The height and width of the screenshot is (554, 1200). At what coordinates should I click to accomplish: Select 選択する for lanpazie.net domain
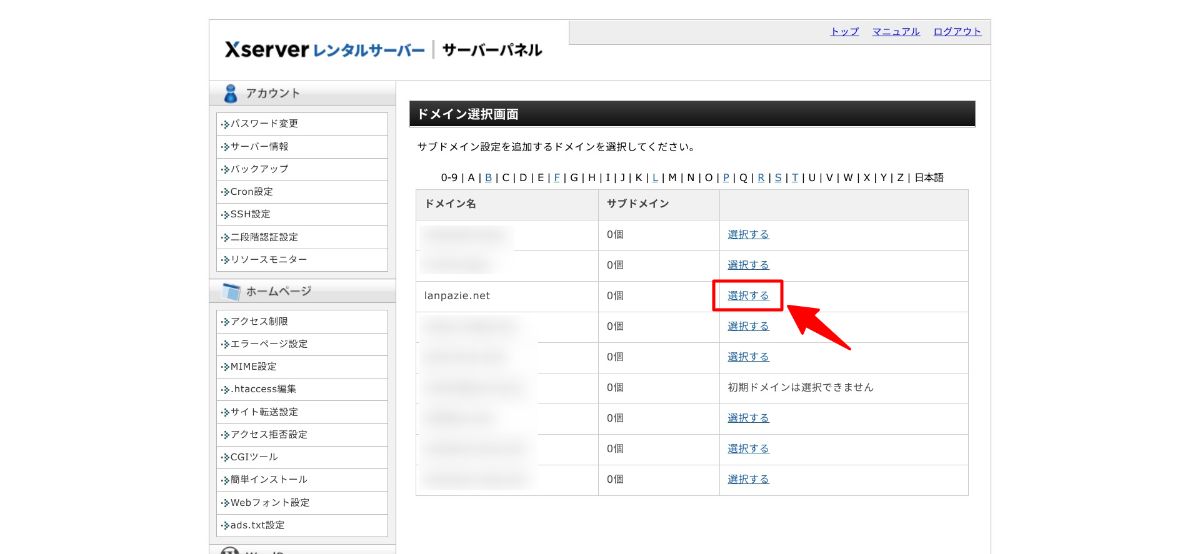click(x=748, y=296)
